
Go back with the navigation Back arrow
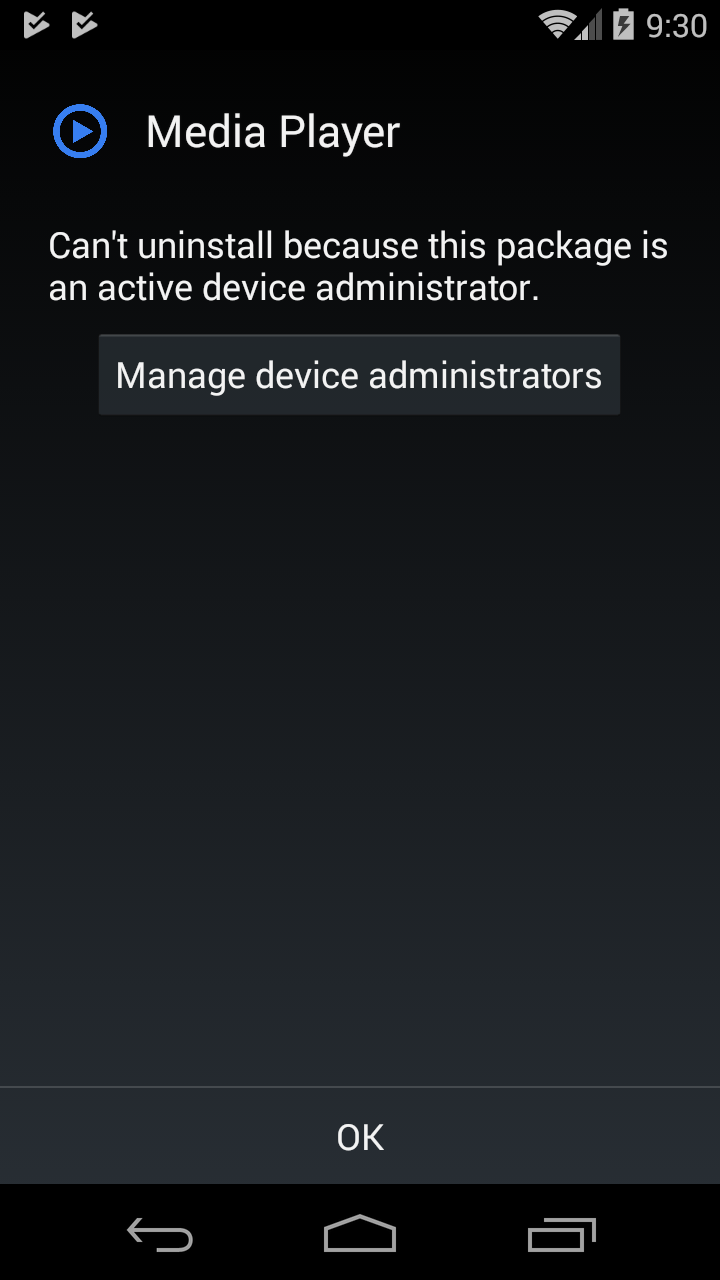click(160, 1234)
